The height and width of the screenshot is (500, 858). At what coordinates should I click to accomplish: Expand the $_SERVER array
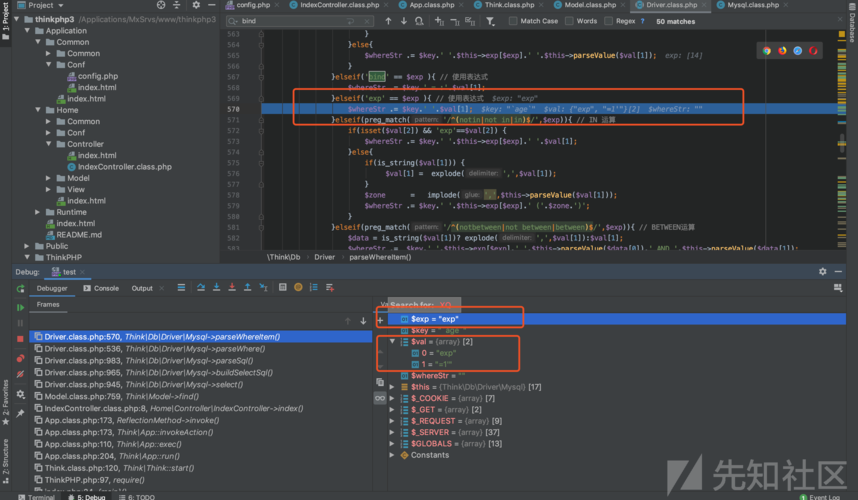(392, 432)
